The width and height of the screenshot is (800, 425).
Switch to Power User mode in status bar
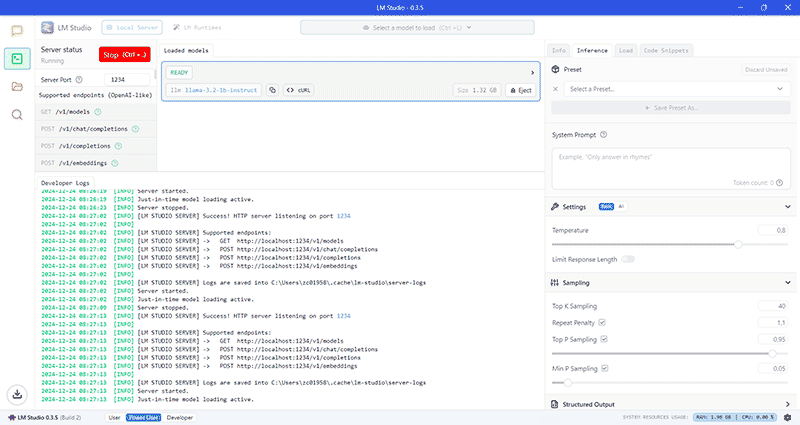point(143,417)
